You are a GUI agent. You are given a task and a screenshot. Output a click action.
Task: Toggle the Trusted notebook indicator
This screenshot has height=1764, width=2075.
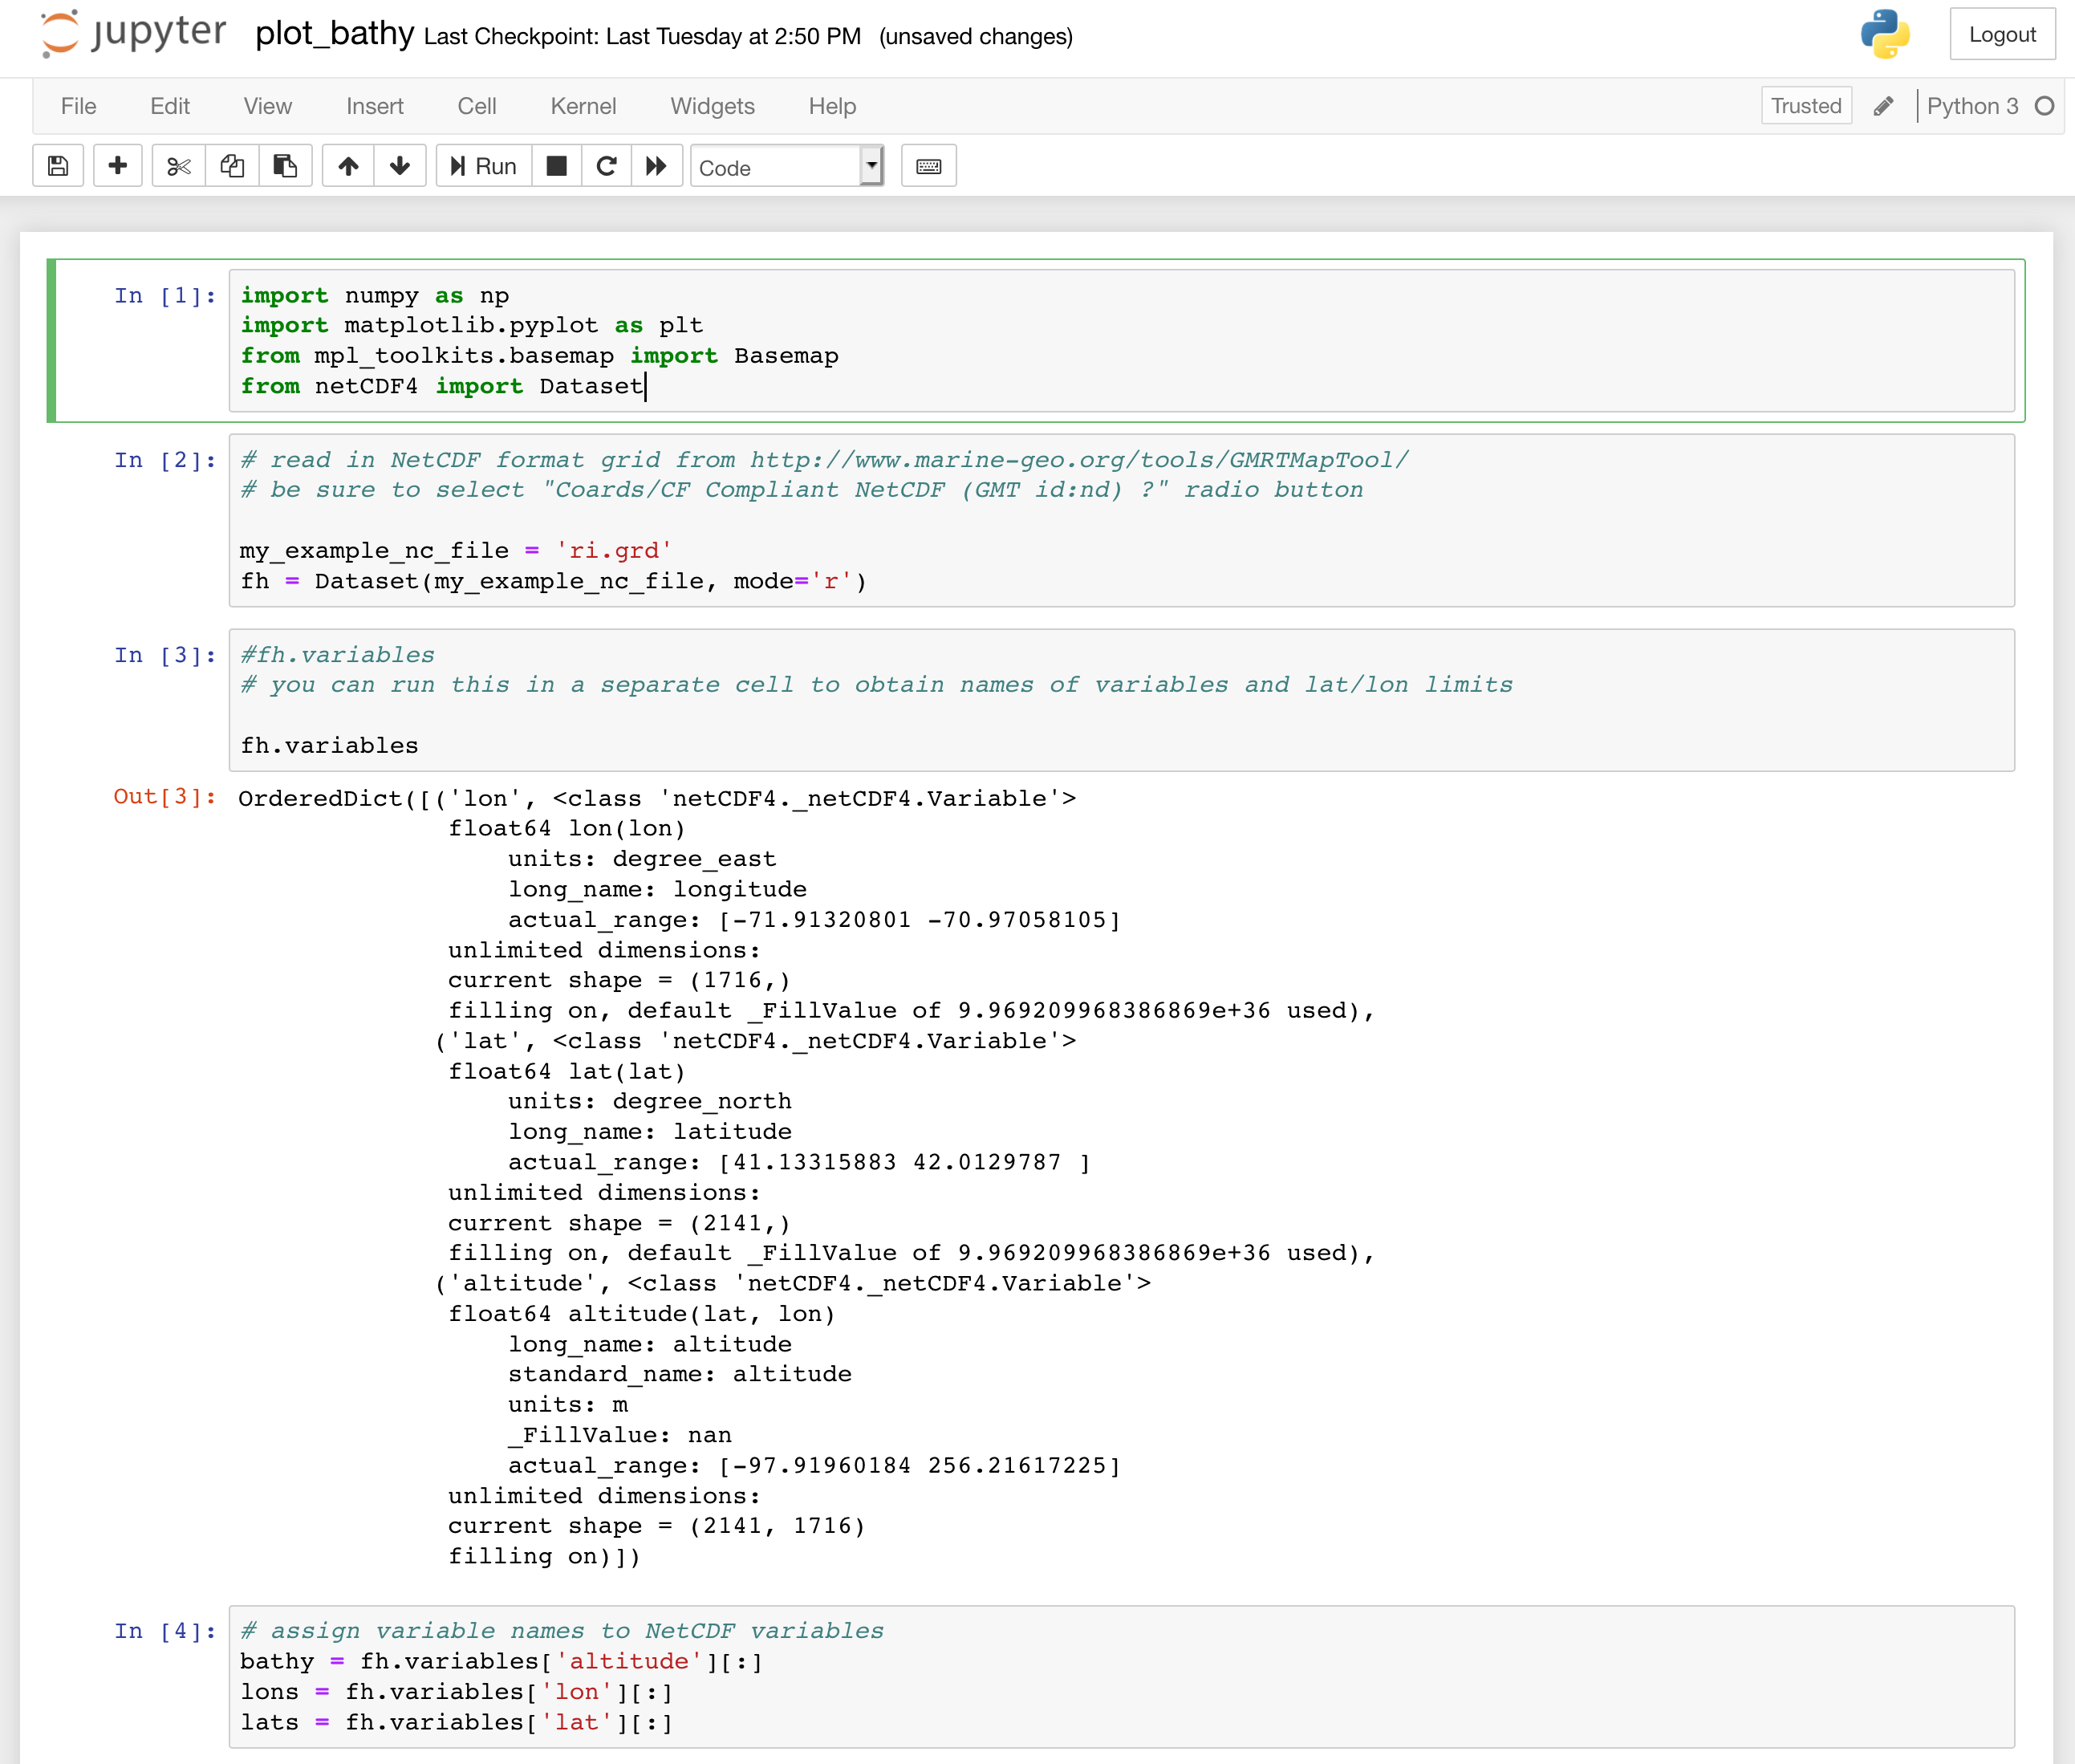point(1805,106)
